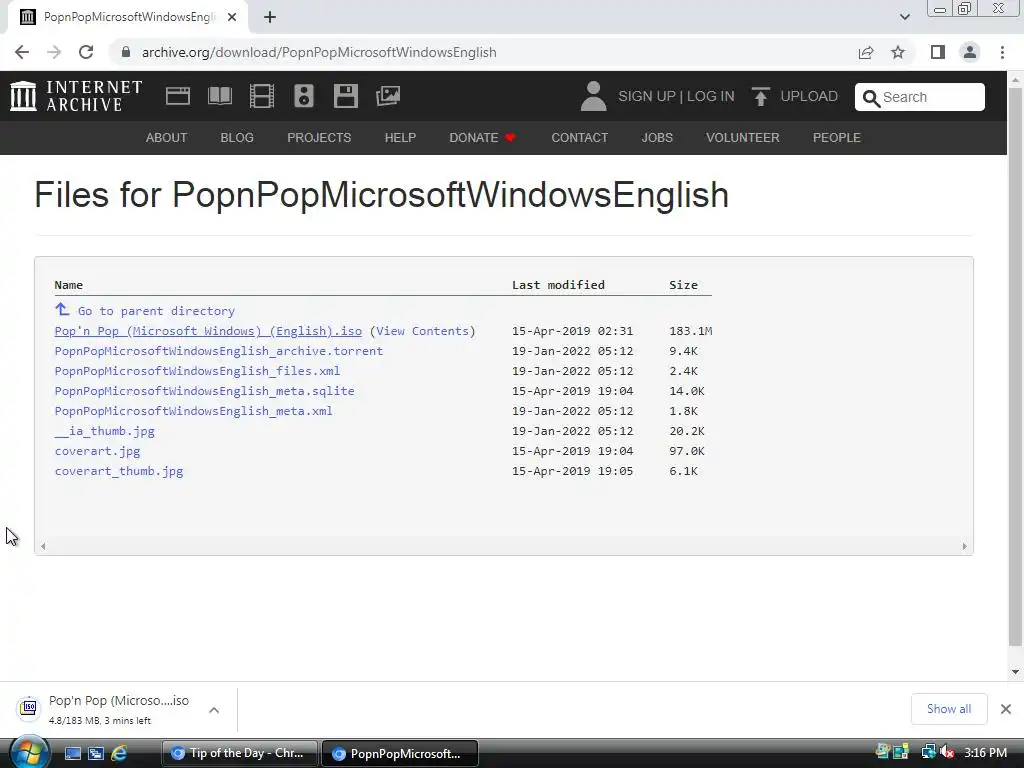Screen dimensions: 1024x768
Task: Reload the page with the refresh icon
Action: coord(86,52)
